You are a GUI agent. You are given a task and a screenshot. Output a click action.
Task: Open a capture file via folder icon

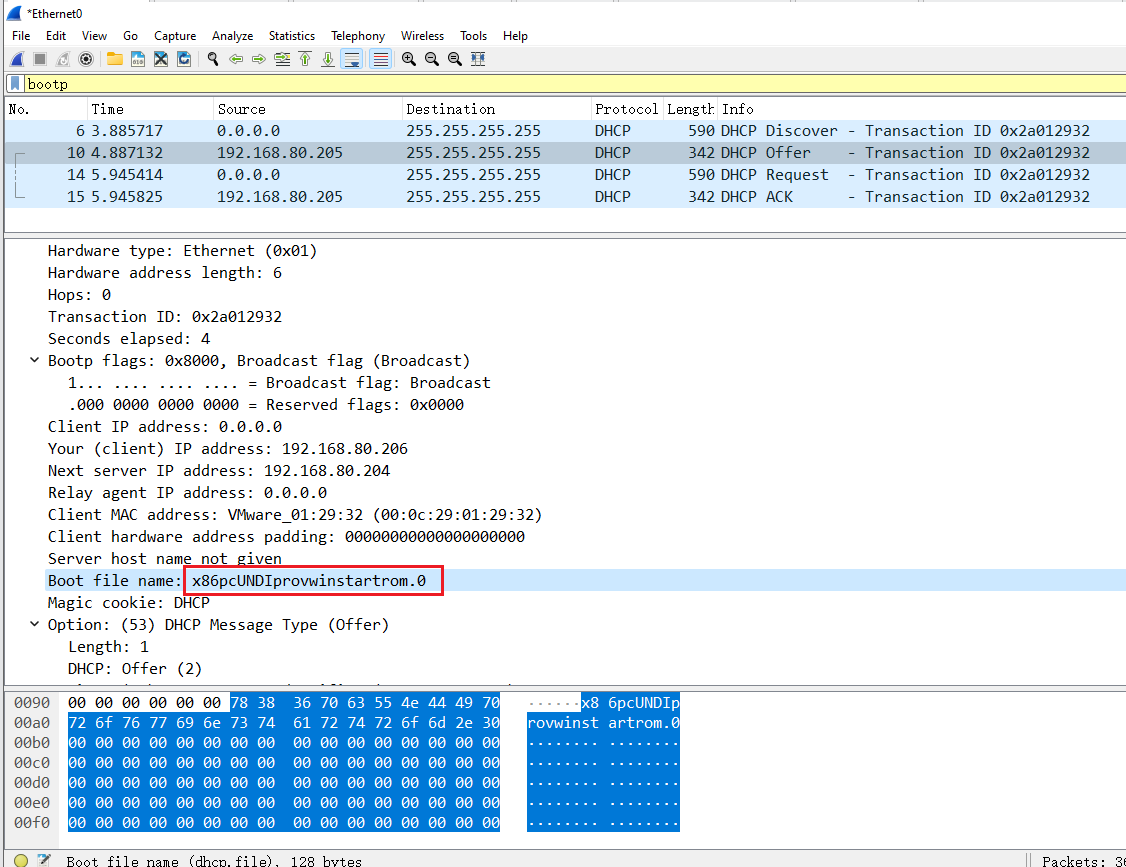[115, 59]
